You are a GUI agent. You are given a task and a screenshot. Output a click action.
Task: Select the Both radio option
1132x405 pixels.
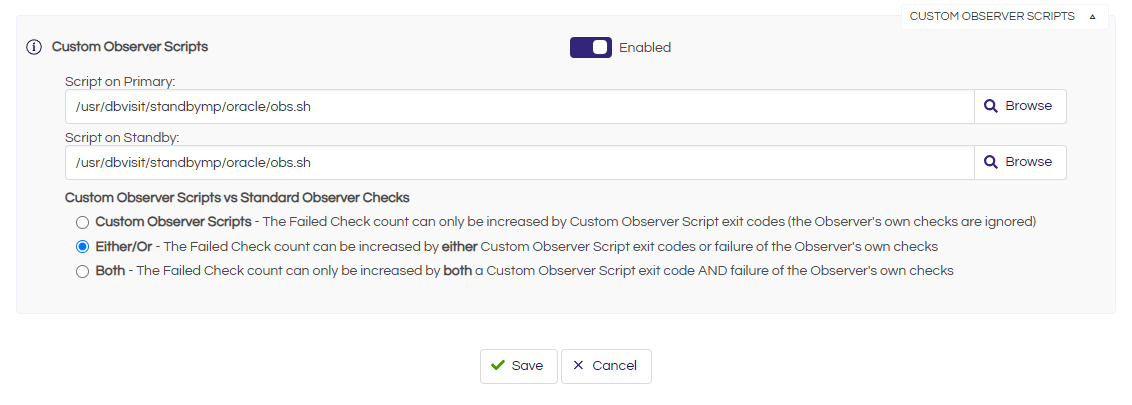click(82, 272)
